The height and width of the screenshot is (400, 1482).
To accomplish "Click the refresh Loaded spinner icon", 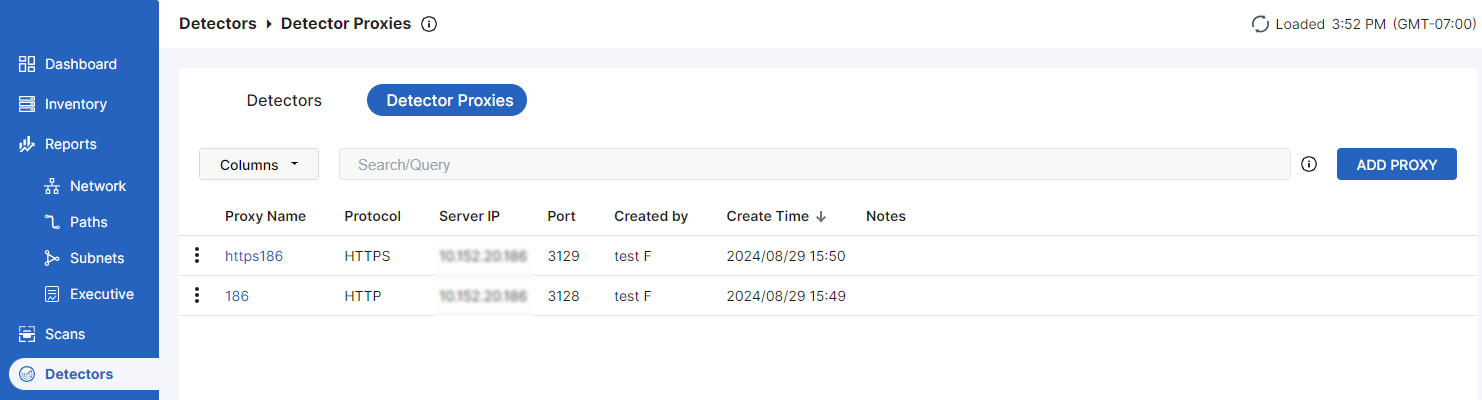I will click(x=1260, y=24).
